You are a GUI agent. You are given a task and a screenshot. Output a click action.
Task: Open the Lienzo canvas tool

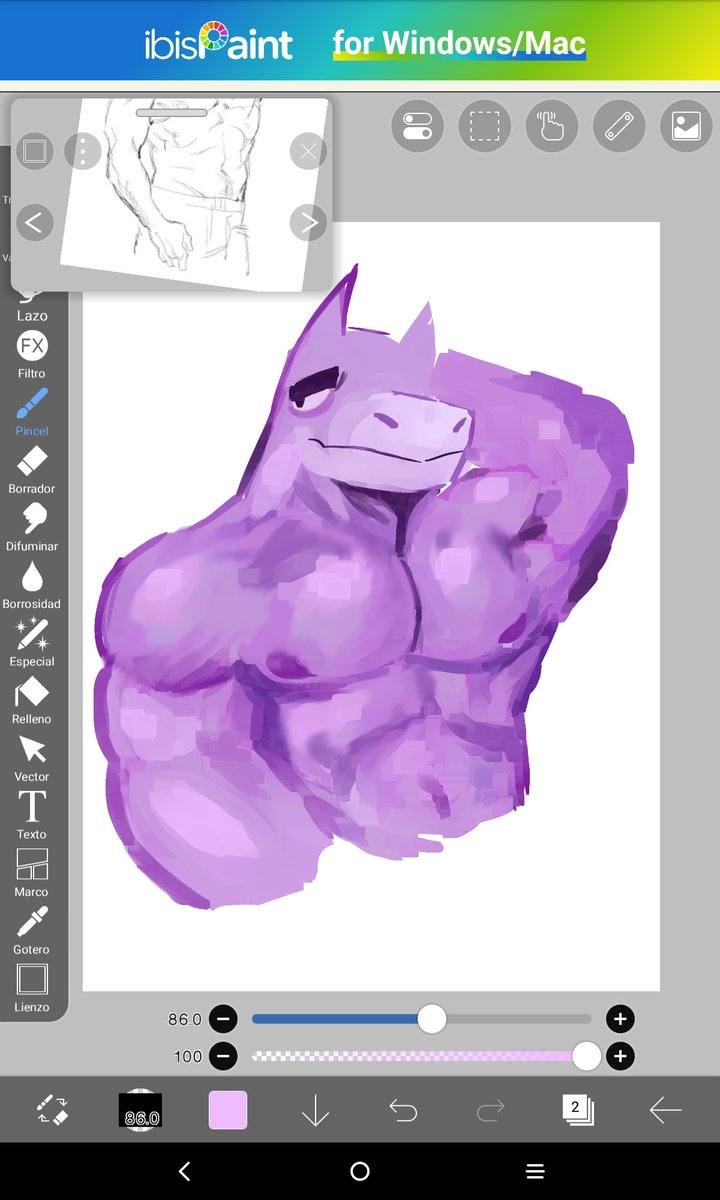tap(32, 988)
